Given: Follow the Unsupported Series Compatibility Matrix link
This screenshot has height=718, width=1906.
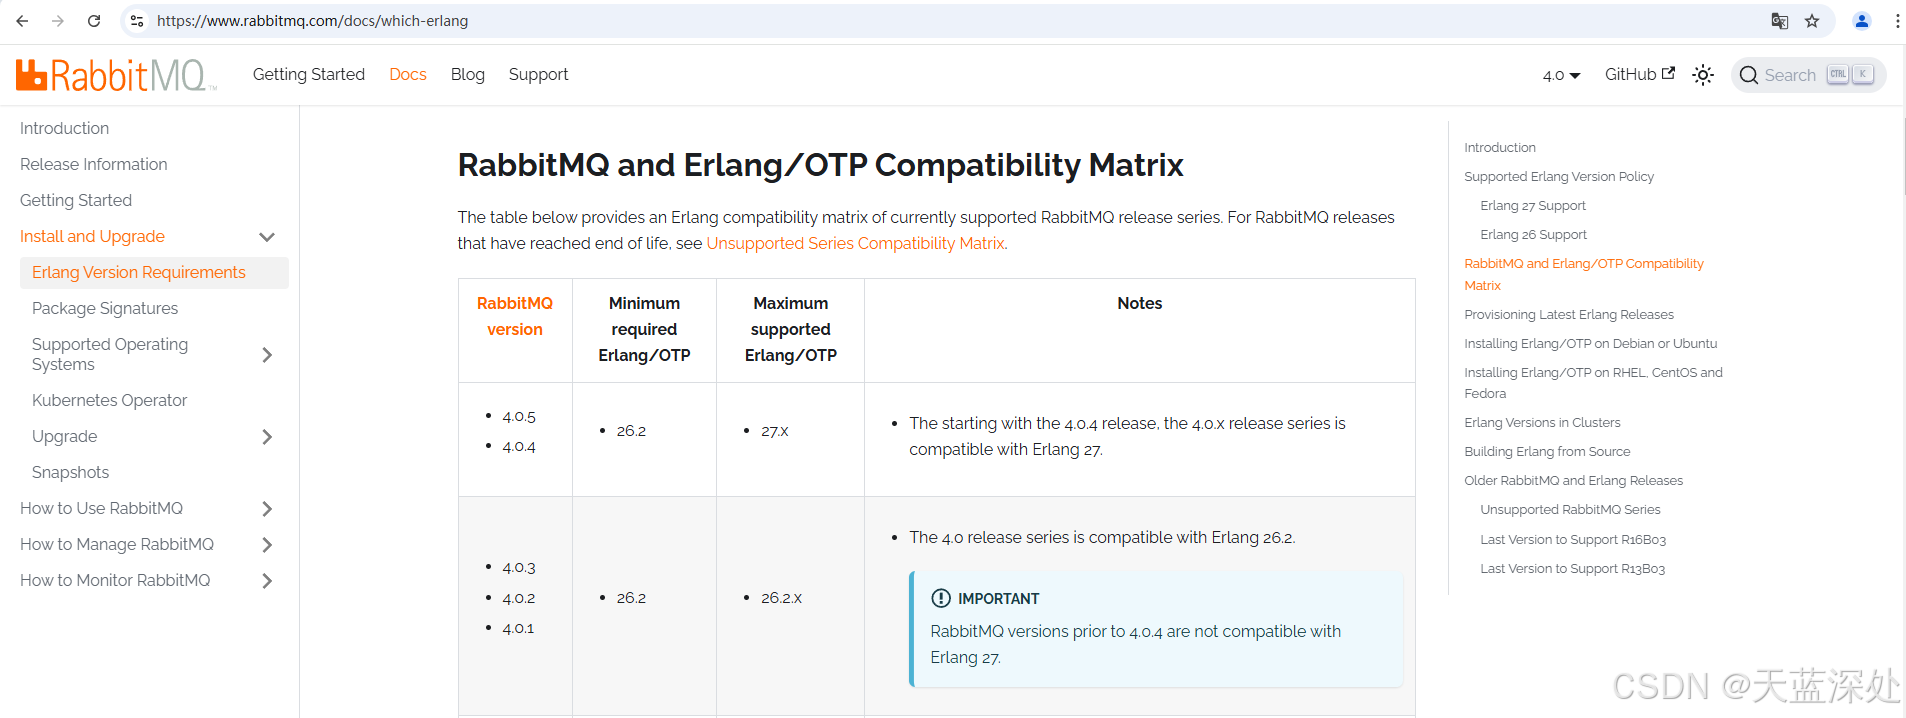Looking at the screenshot, I should pos(855,243).
